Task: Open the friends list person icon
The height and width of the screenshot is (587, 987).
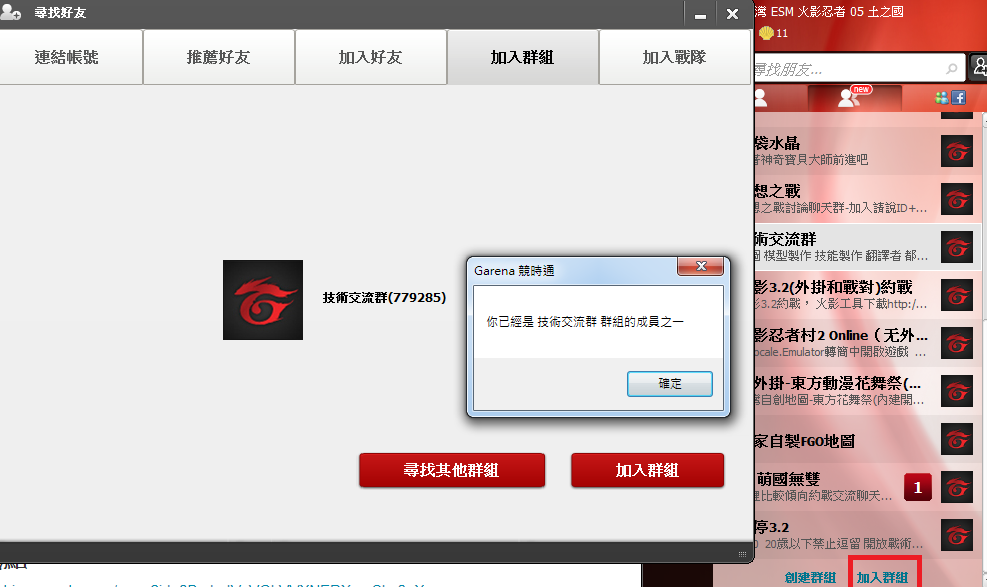Action: (760, 98)
